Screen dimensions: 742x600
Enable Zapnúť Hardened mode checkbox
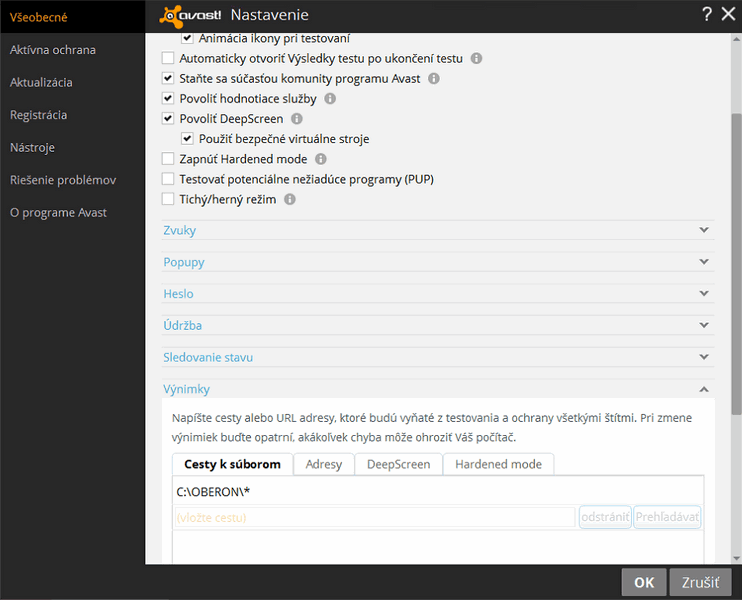[168, 159]
